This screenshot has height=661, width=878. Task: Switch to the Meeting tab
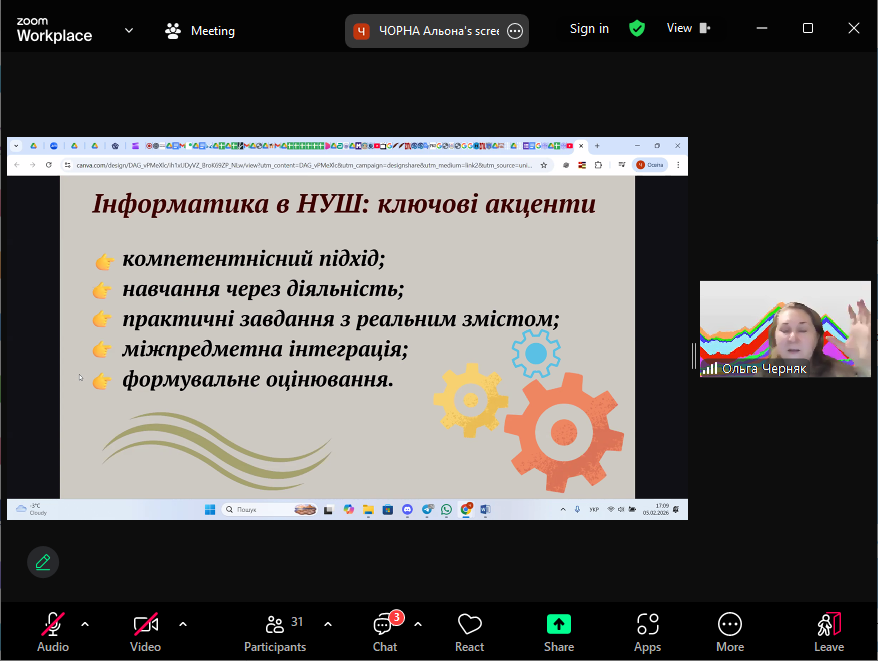tap(200, 31)
